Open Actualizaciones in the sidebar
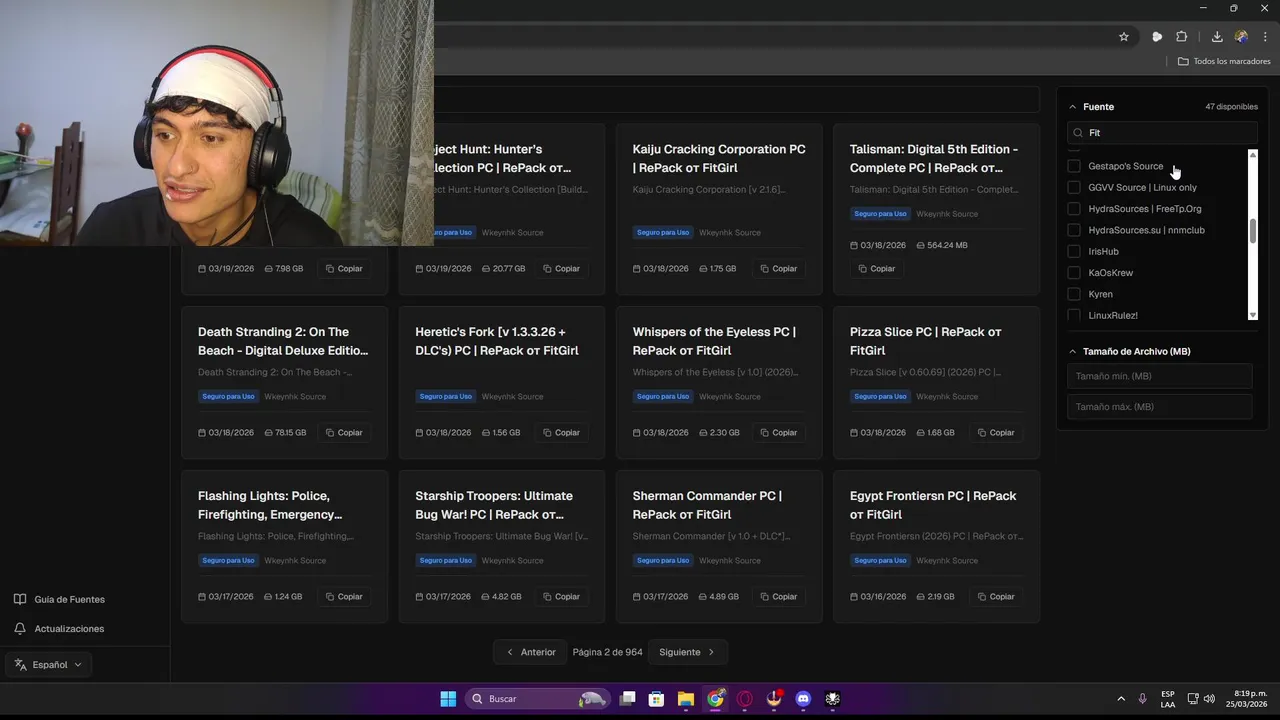This screenshot has height=720, width=1280. (59, 629)
